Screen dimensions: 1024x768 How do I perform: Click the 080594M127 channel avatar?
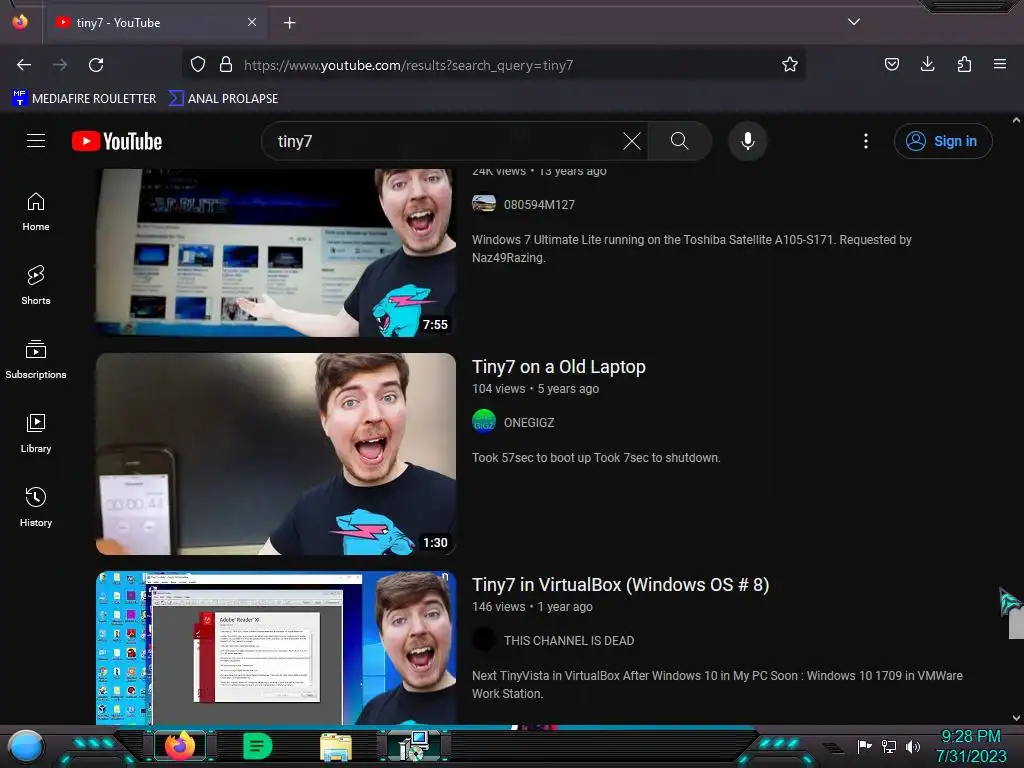click(x=484, y=204)
